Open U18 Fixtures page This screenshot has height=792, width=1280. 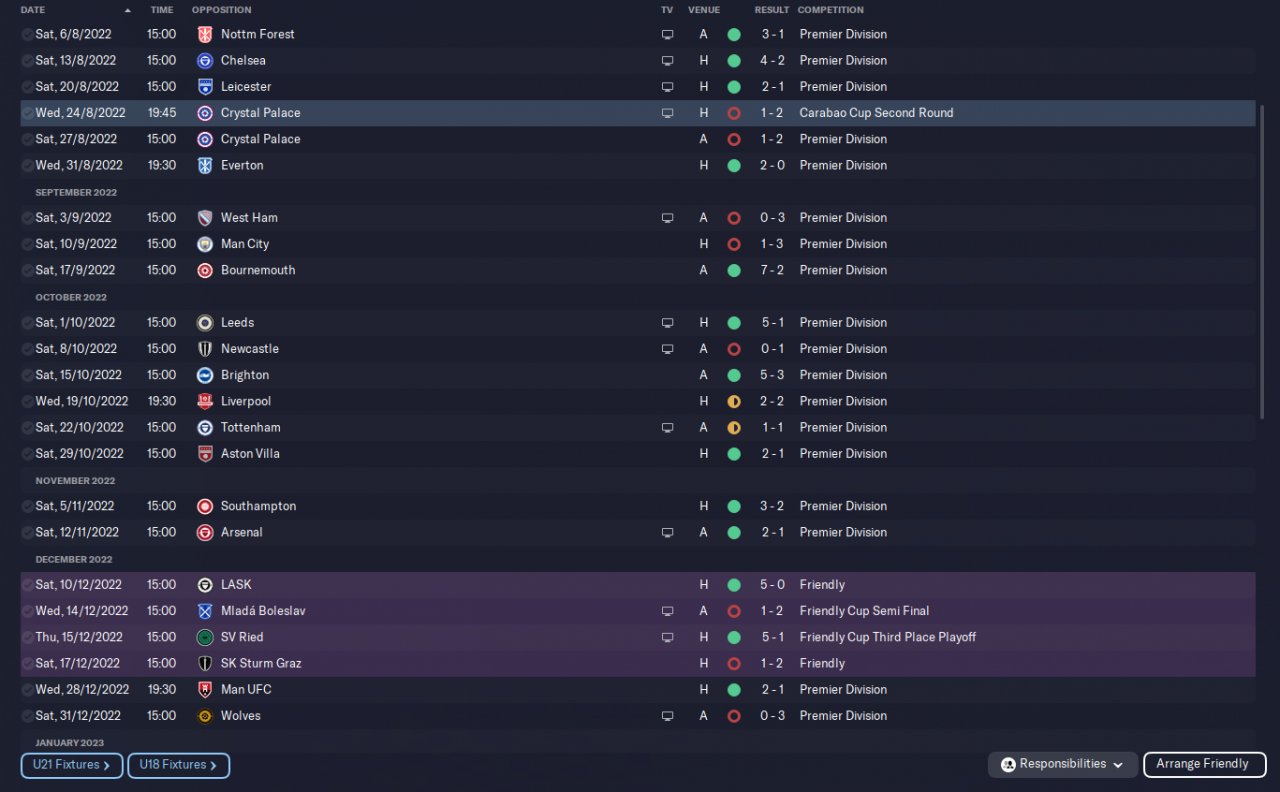[x=179, y=765]
